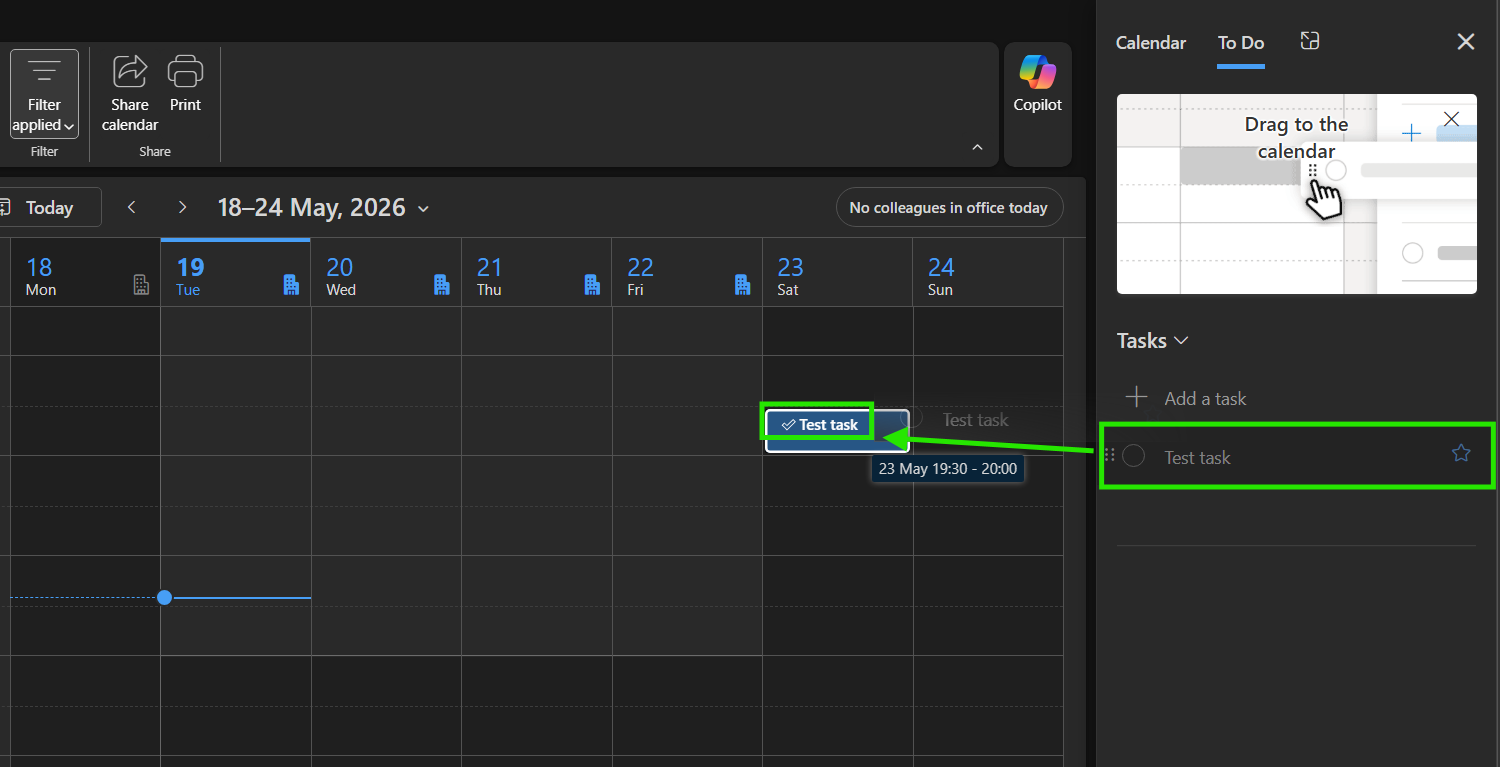
Task: Expand the Tasks list dropdown
Action: click(x=1153, y=341)
